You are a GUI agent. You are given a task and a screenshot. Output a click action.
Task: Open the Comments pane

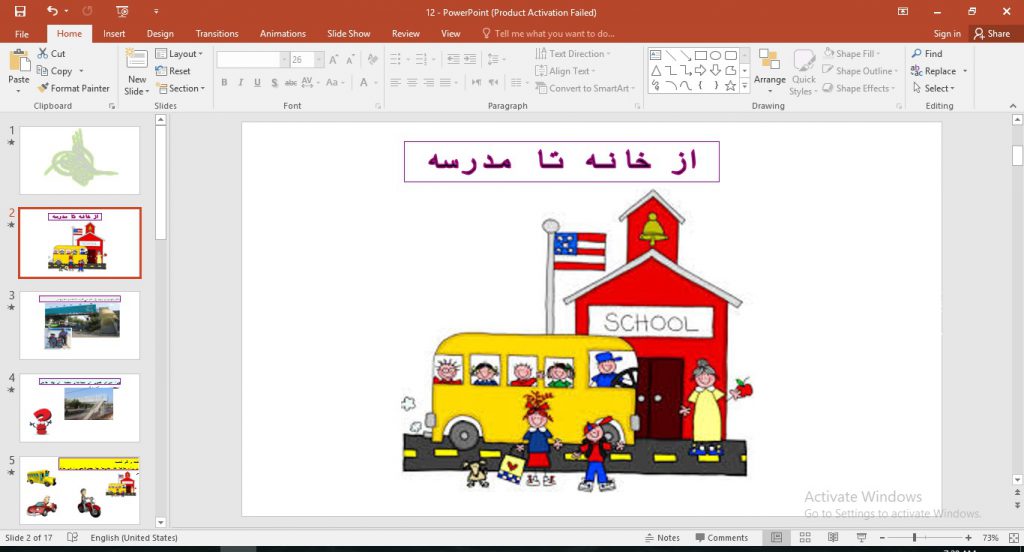point(720,538)
